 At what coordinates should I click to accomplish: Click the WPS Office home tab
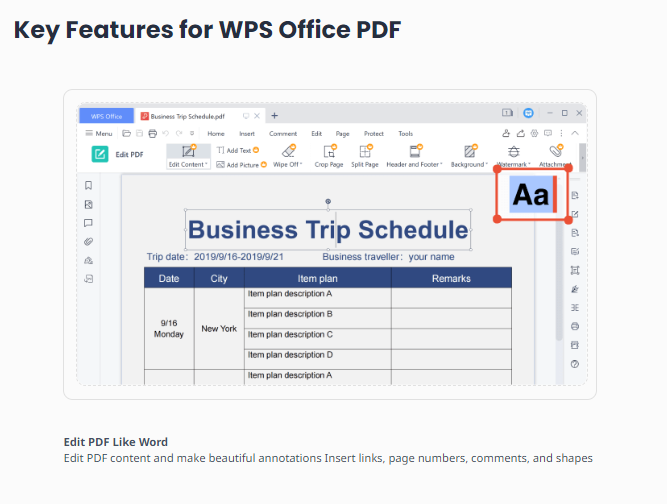point(106,115)
